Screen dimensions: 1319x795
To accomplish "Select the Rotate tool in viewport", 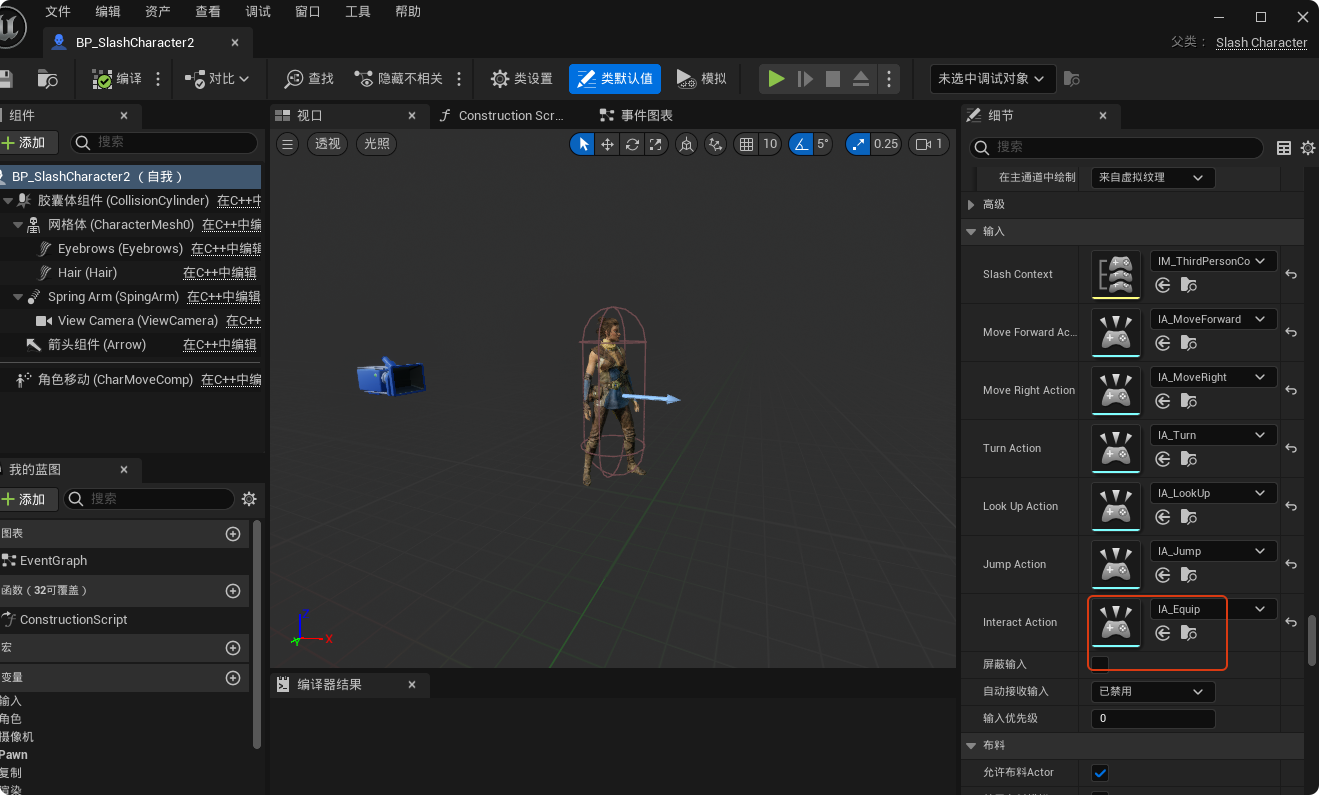I will (632, 144).
